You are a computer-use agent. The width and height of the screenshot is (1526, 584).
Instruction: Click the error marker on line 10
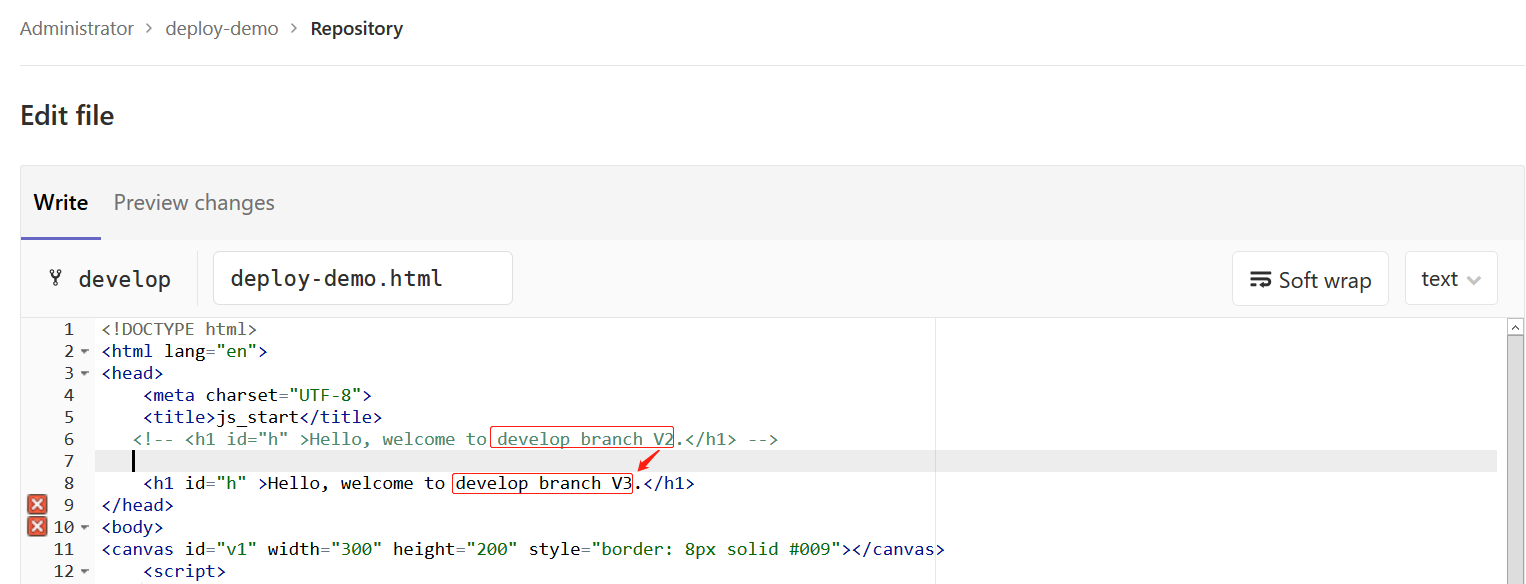37,527
